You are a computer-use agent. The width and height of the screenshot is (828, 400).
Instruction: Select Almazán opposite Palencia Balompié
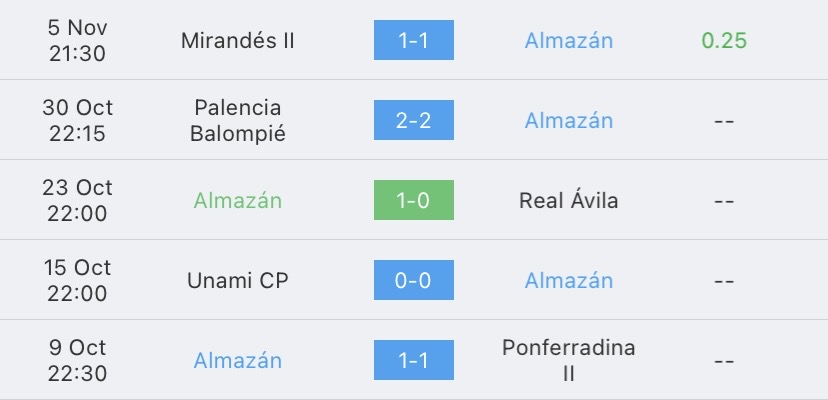[569, 120]
